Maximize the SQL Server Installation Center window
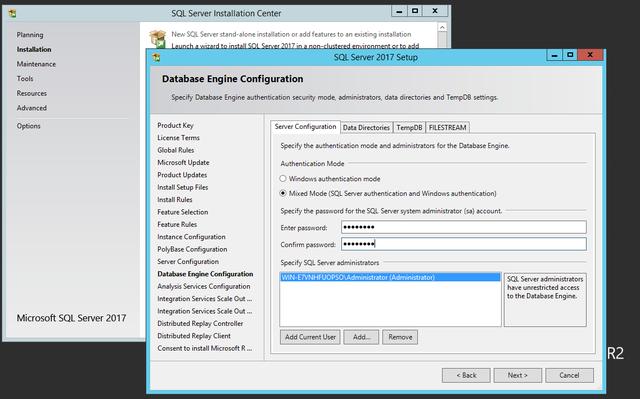The image size is (640, 399). (414, 11)
